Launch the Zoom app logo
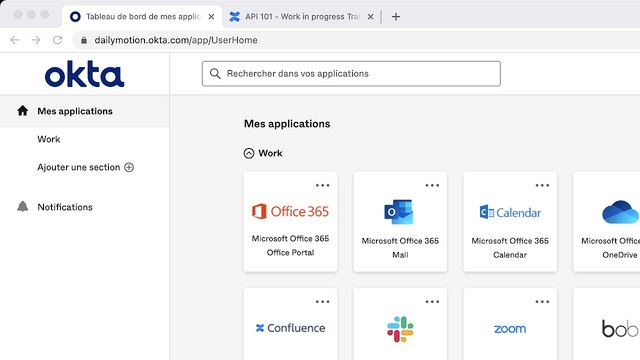Viewport: 640px width, 360px height. [x=510, y=329]
